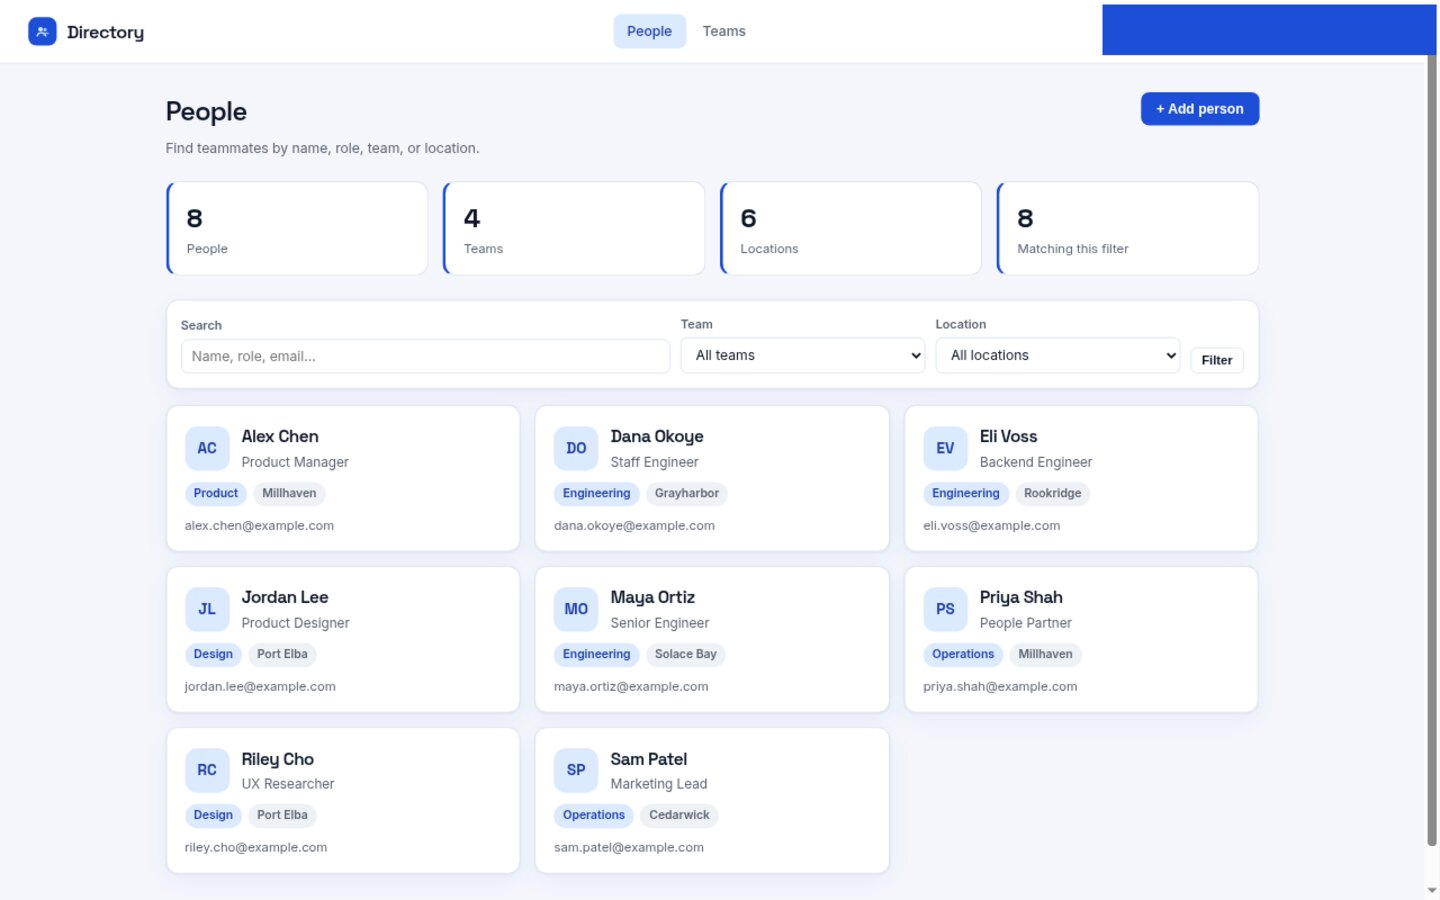Click Dana Okoye's Engineering tag
The height and width of the screenshot is (900, 1440).
coord(596,493)
